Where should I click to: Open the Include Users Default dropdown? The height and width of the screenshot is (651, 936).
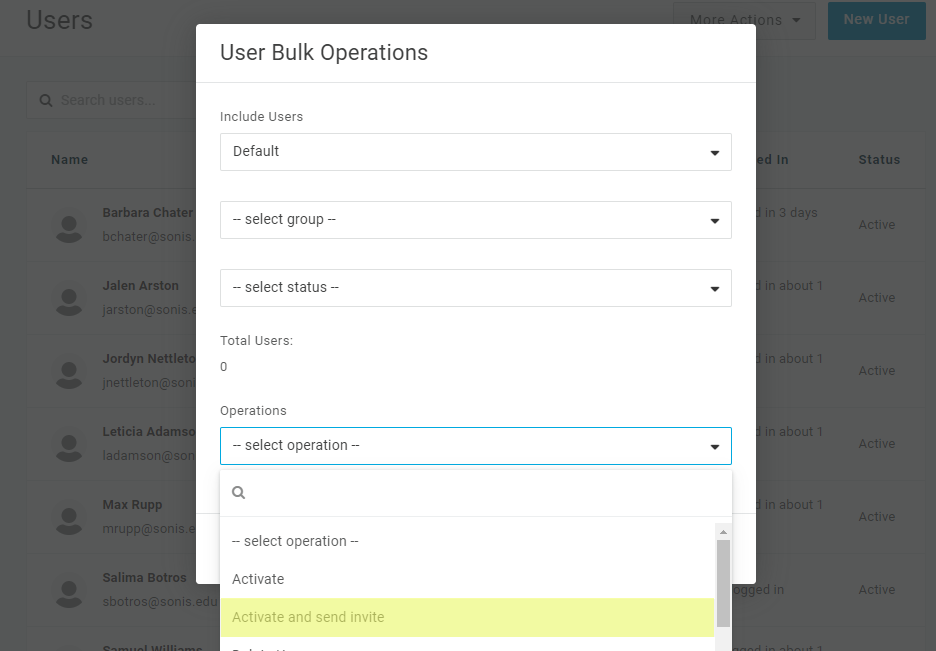(475, 152)
